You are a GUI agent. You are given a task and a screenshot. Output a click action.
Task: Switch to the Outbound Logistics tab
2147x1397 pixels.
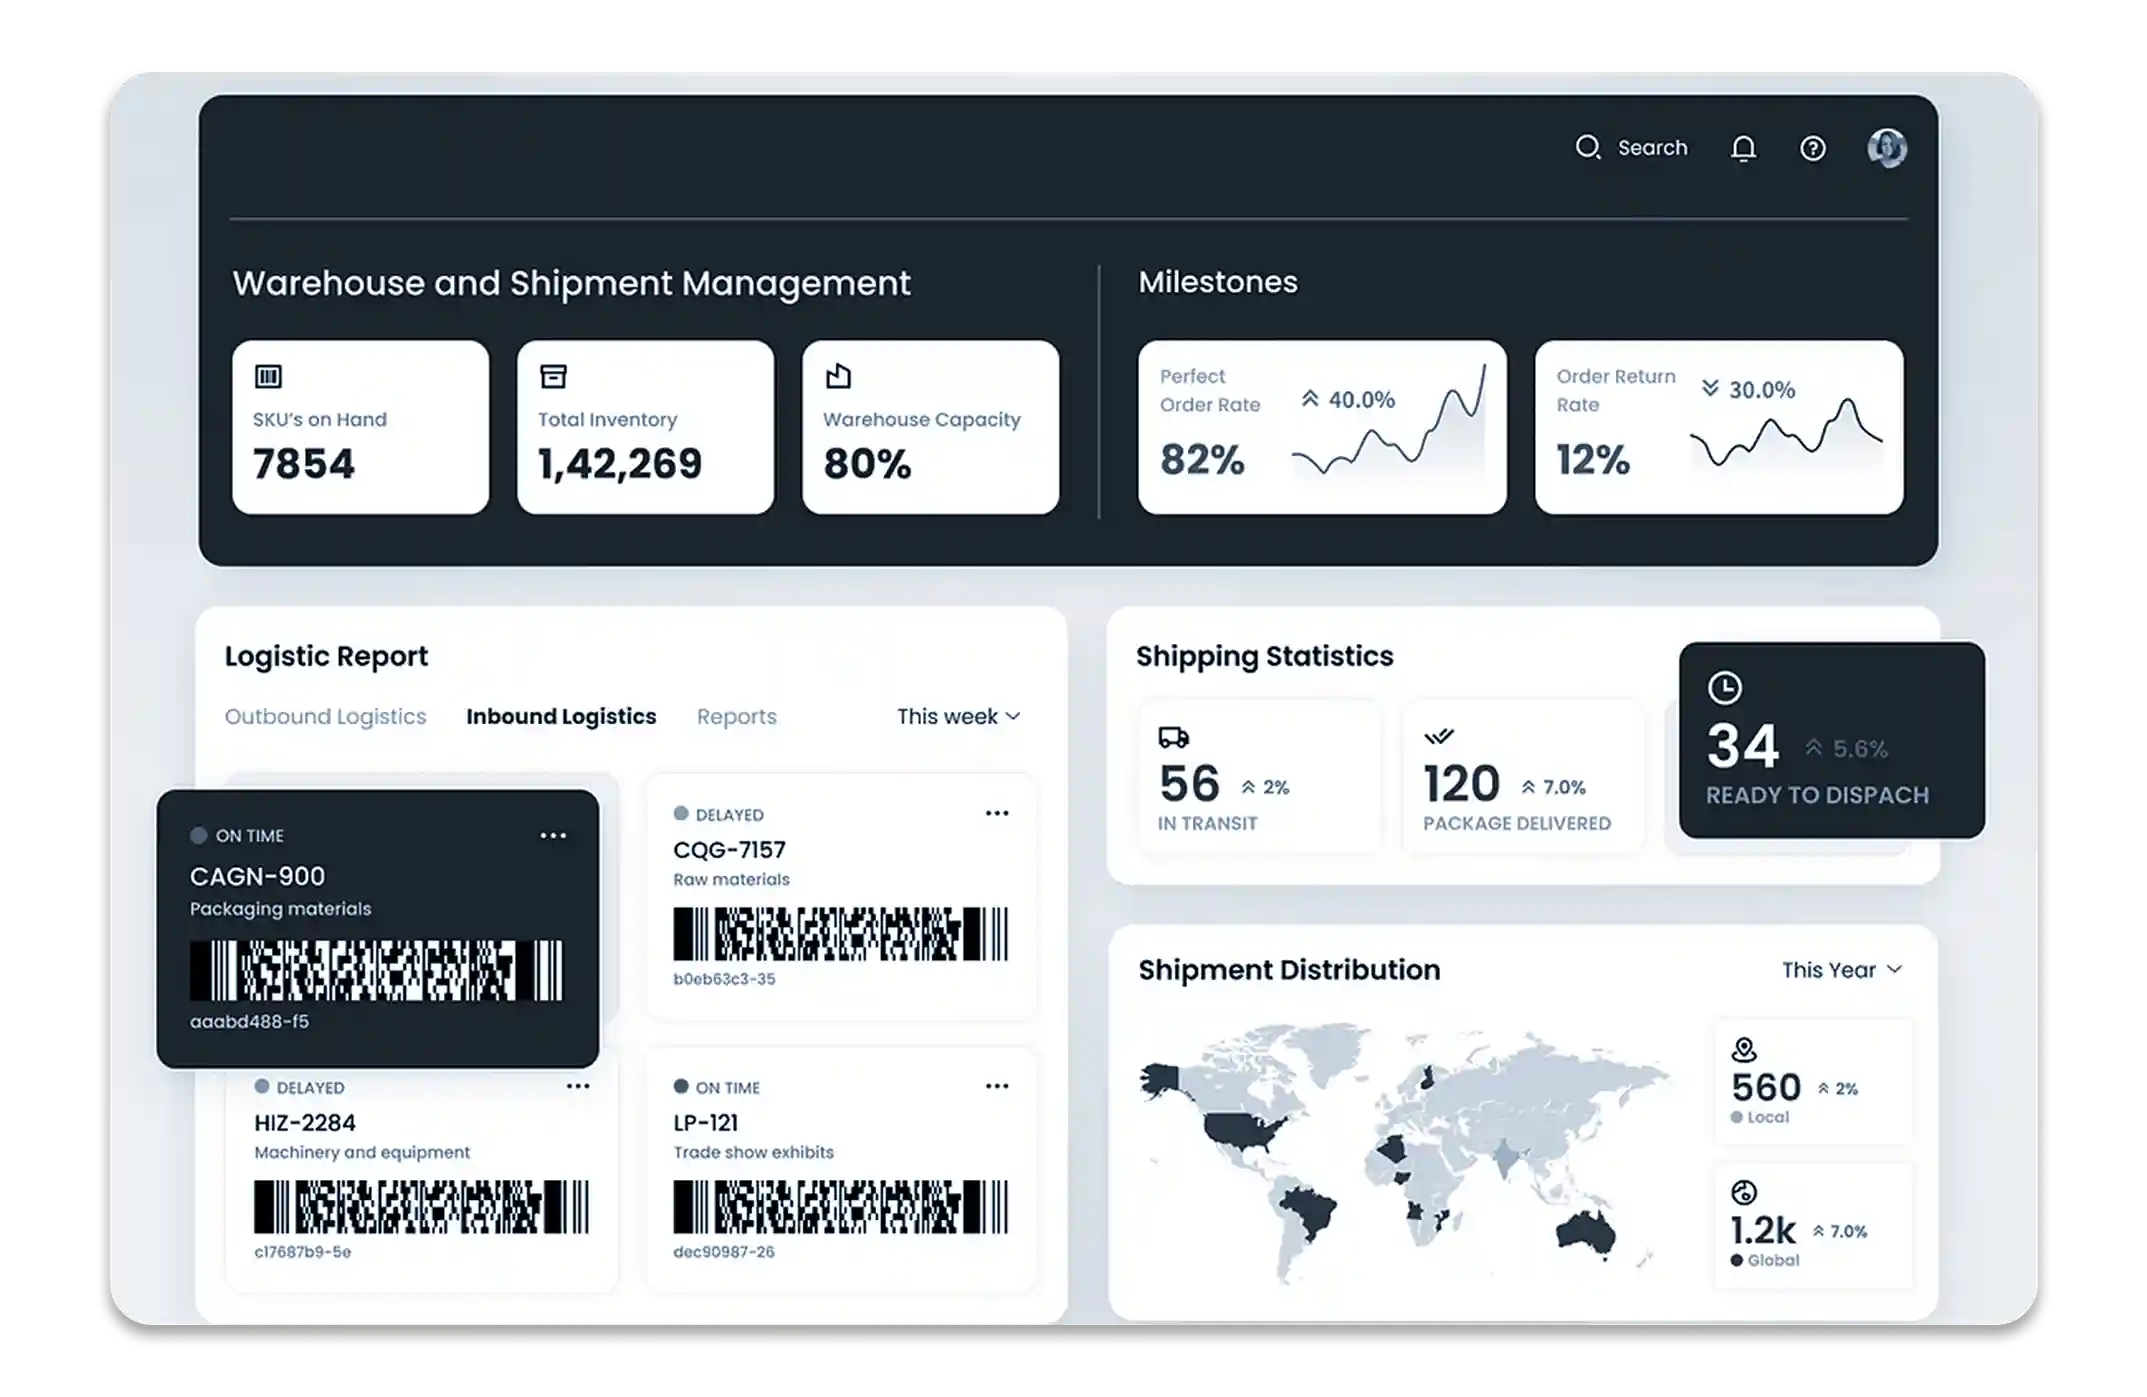(x=326, y=716)
